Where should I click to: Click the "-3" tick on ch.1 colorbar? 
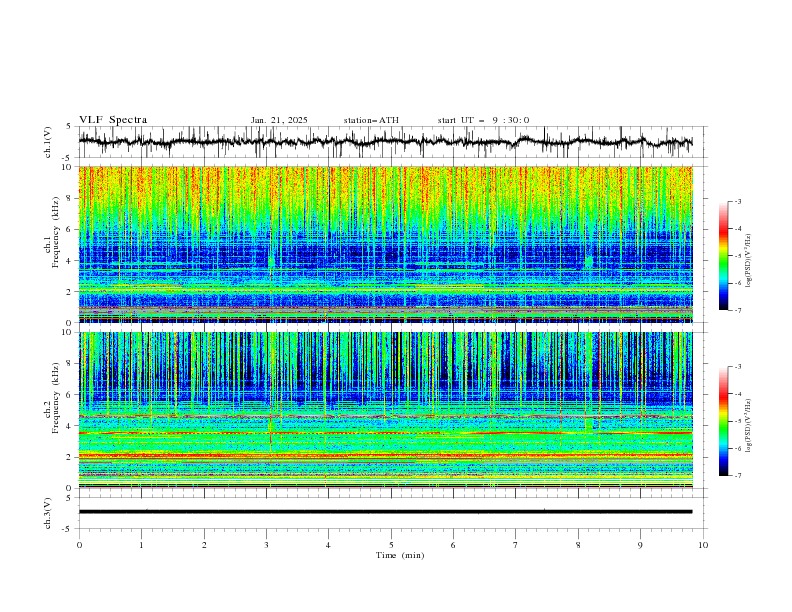click(x=738, y=201)
